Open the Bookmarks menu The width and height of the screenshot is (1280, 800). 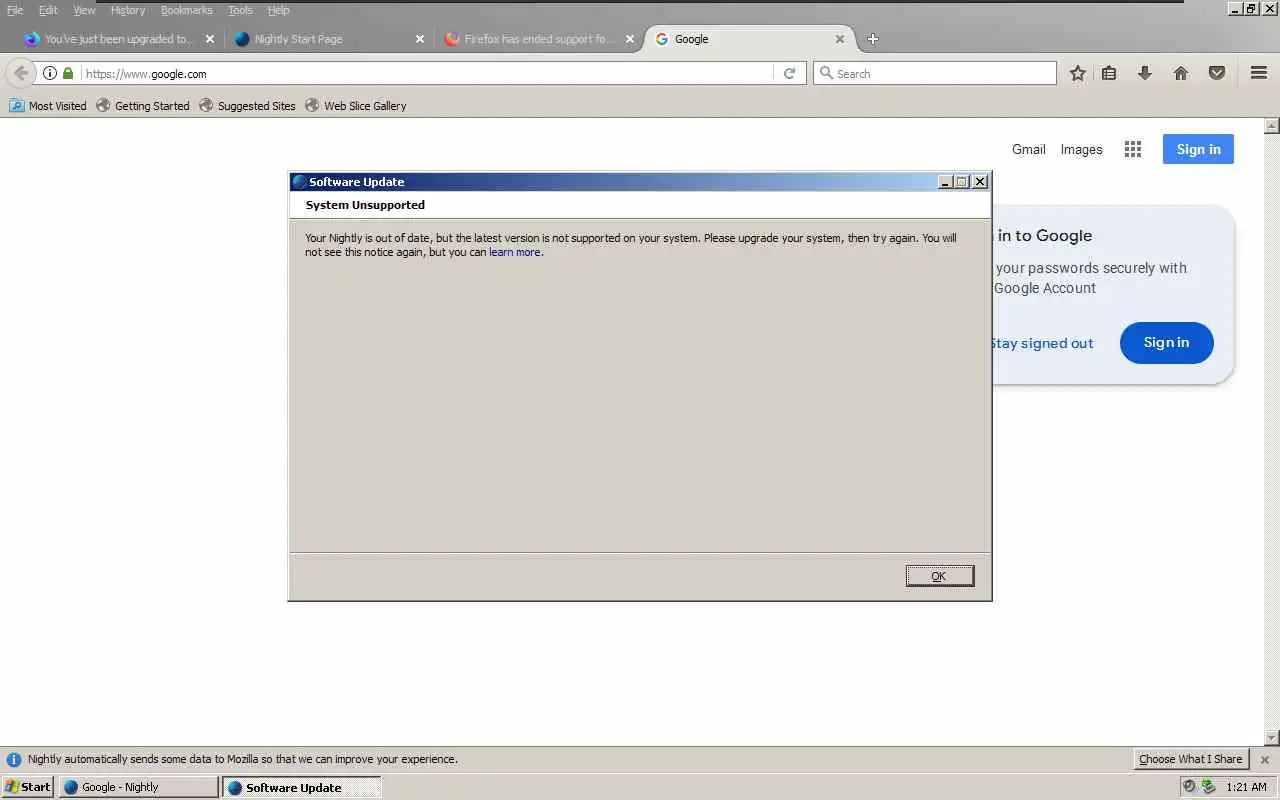tap(186, 10)
